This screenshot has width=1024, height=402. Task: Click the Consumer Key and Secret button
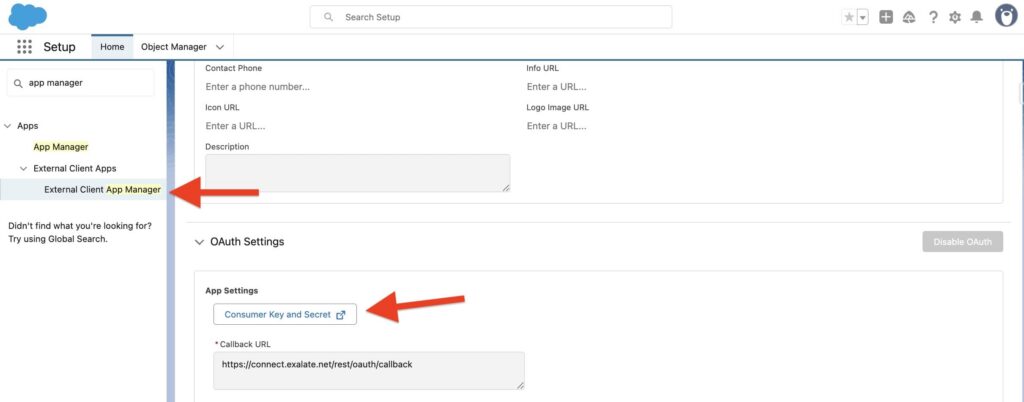[x=285, y=314]
